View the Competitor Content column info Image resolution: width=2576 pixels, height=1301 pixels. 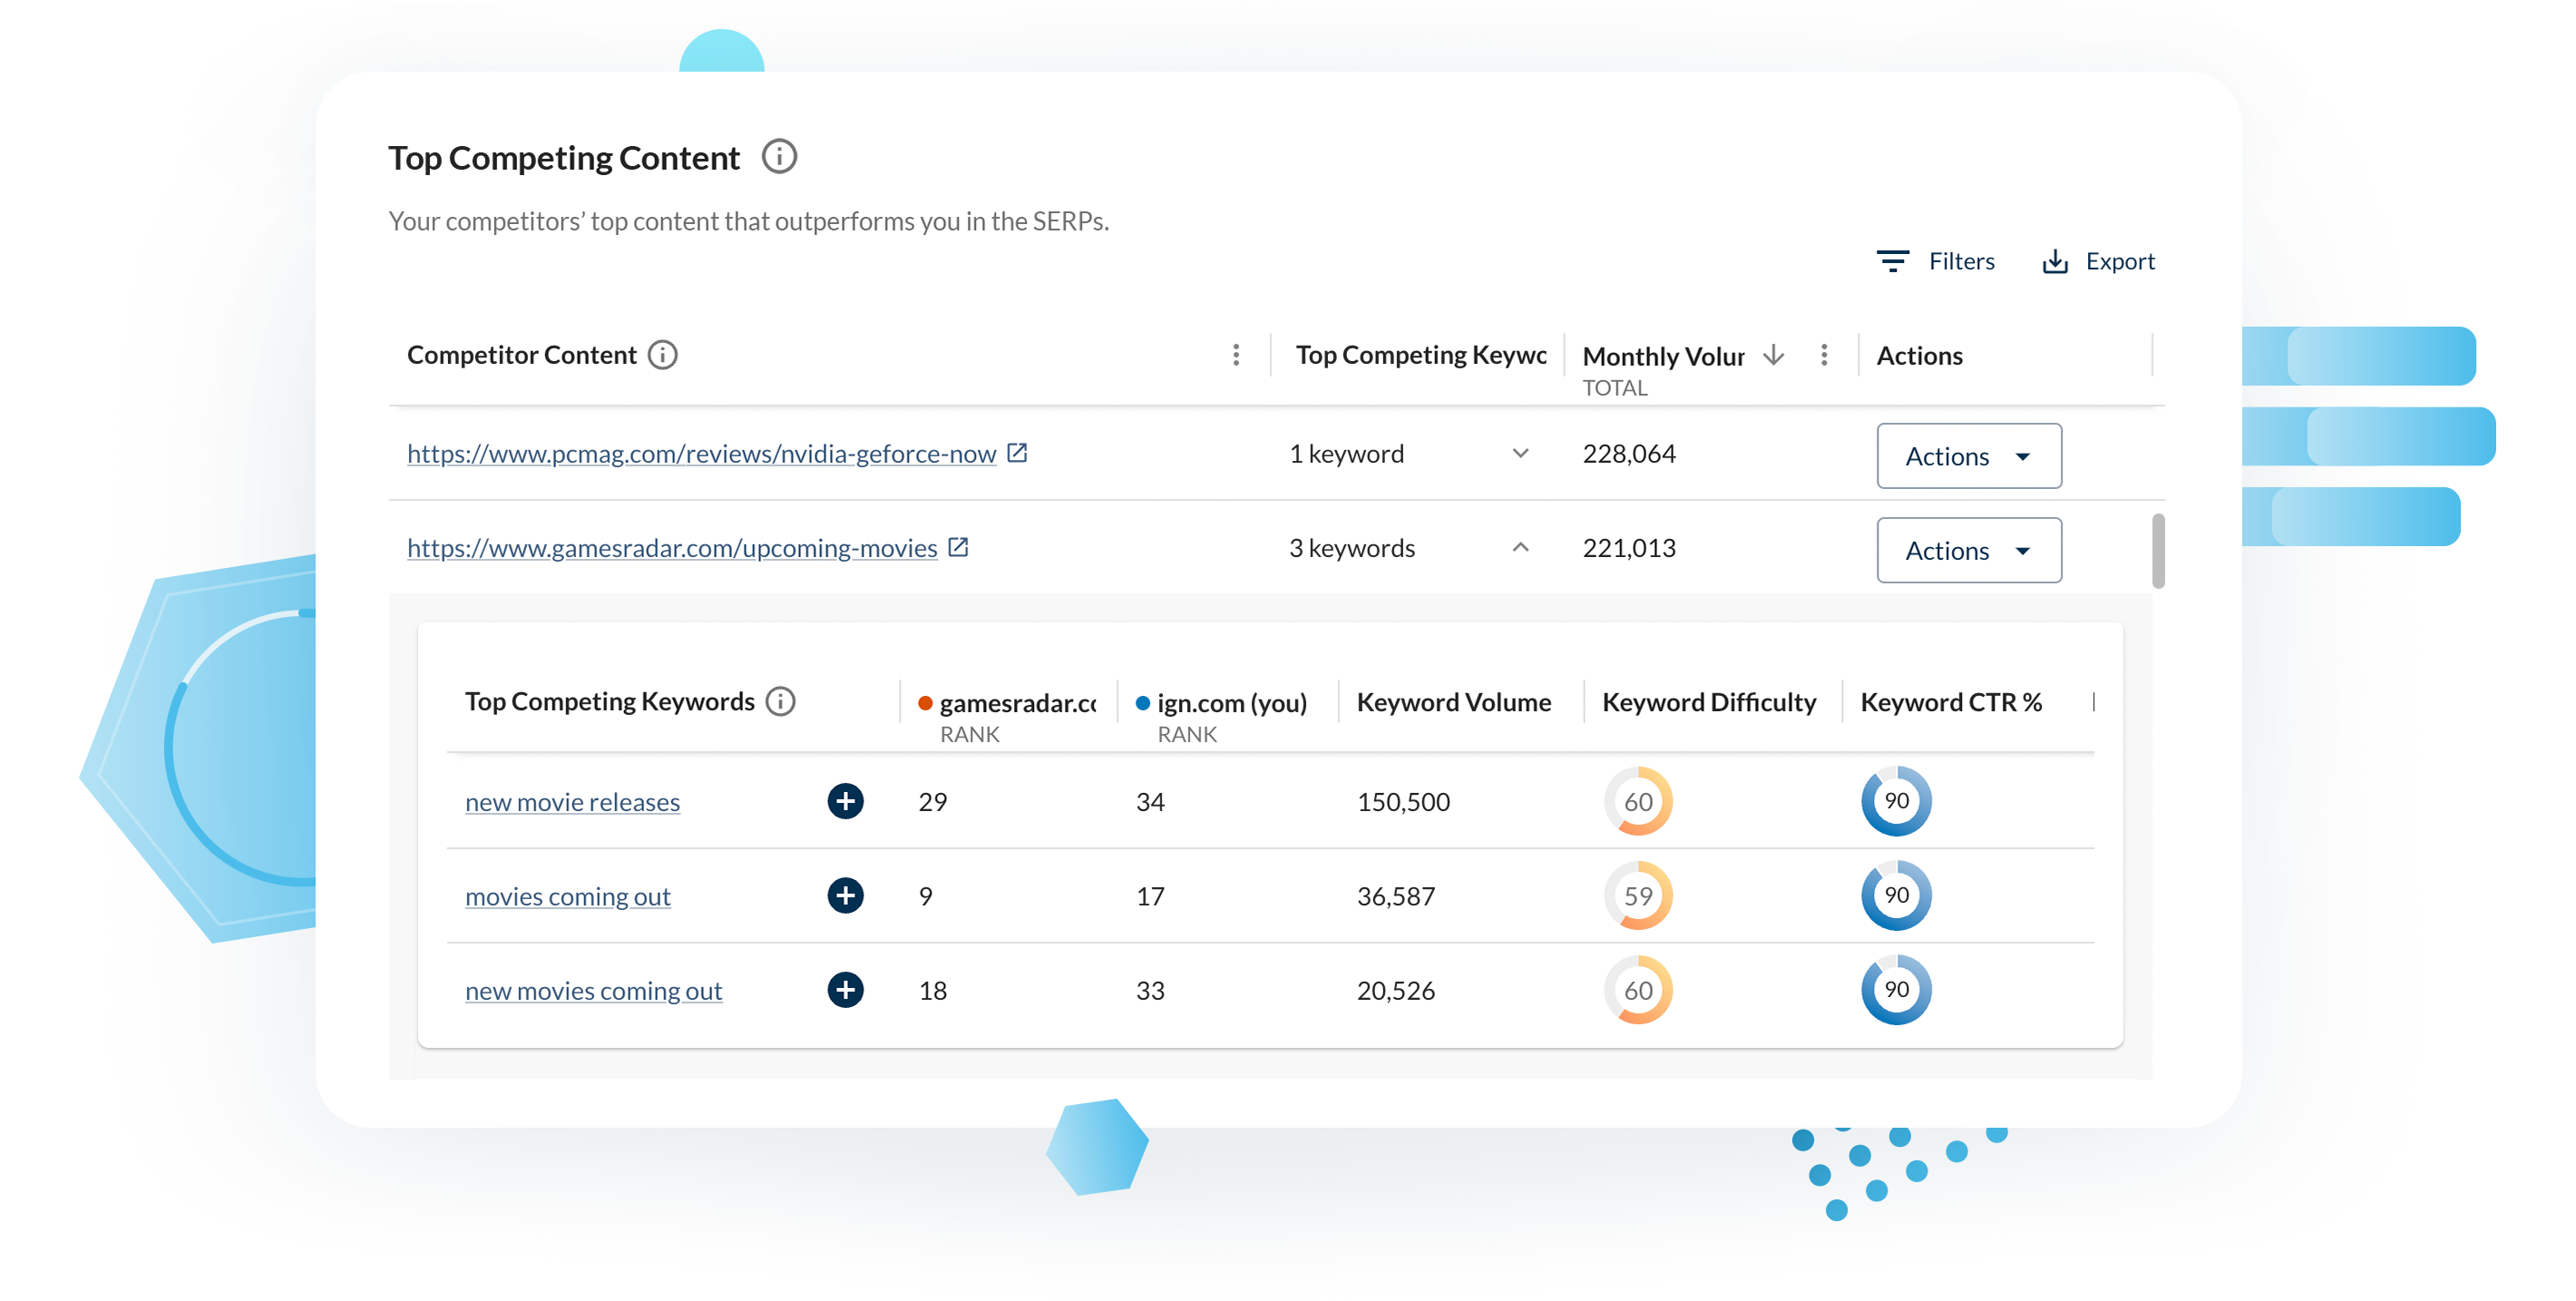(x=662, y=354)
